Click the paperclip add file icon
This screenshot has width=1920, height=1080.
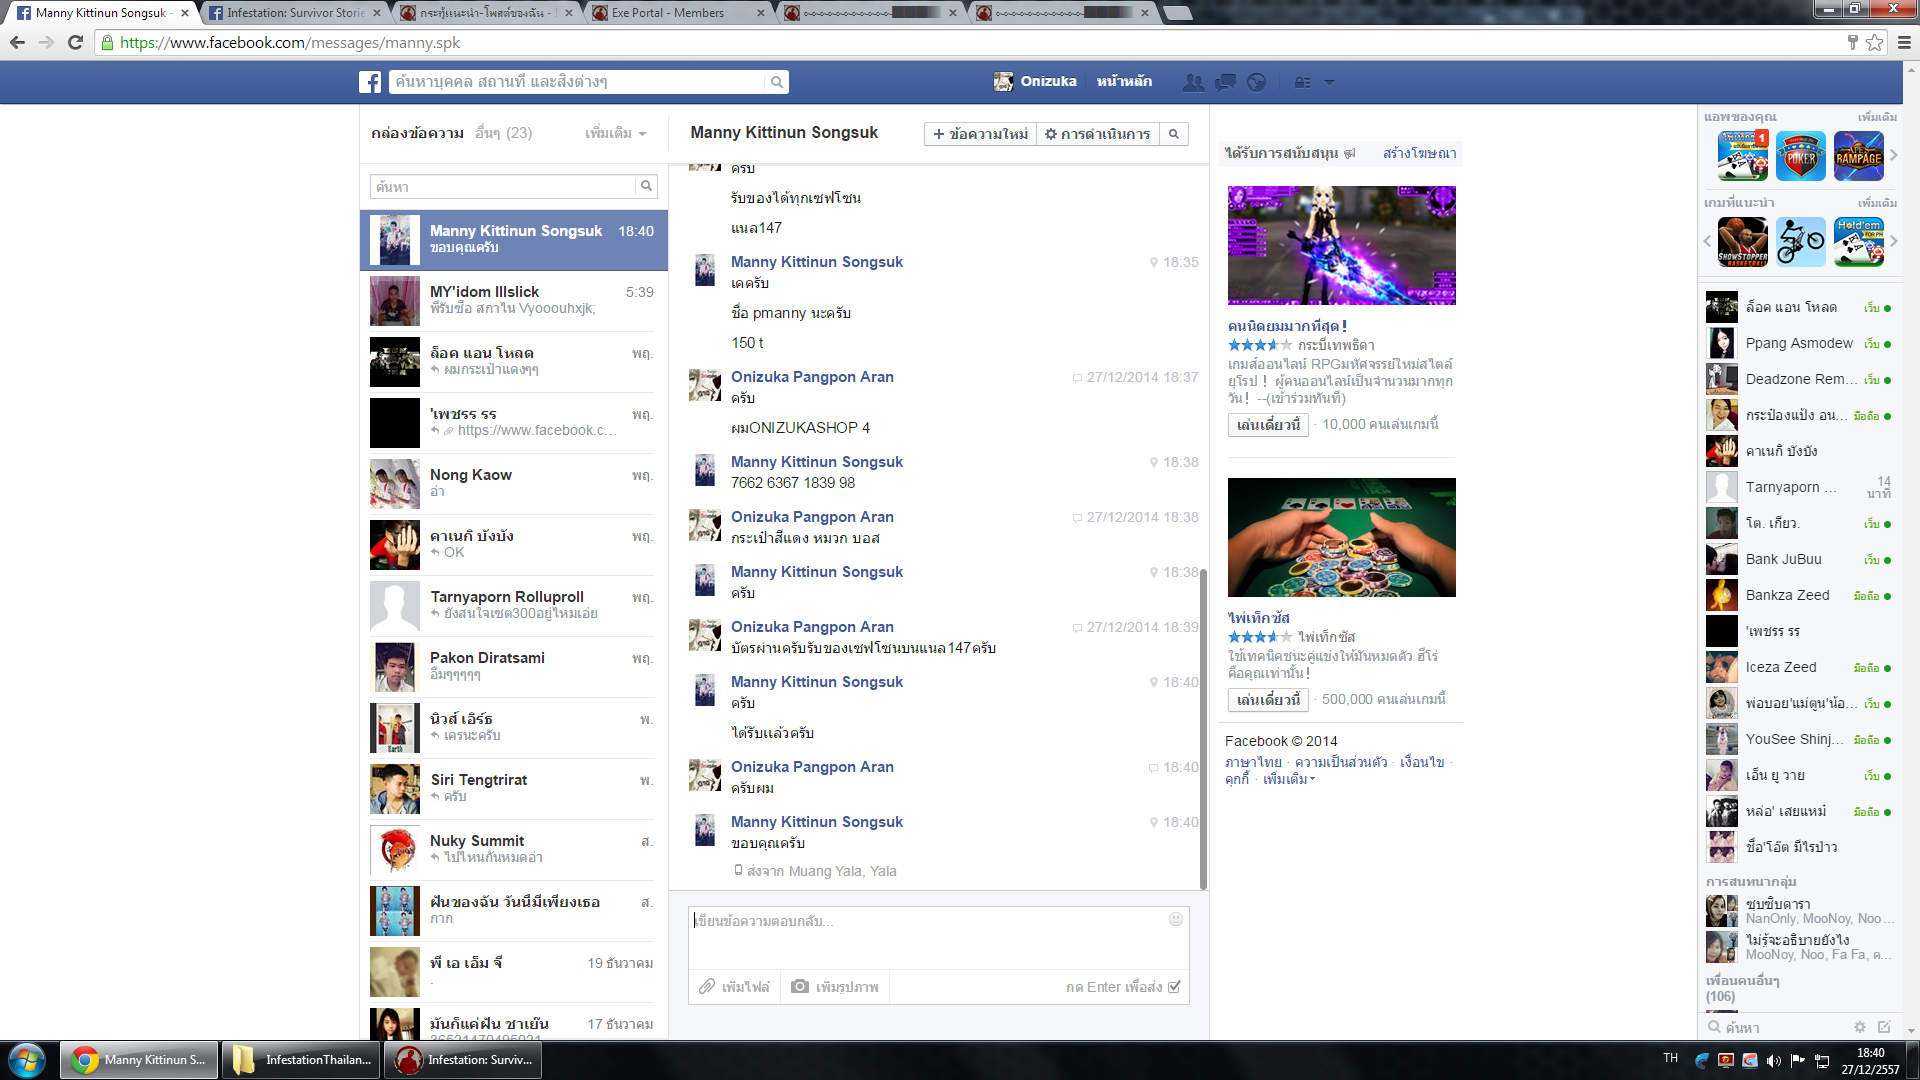[707, 987]
